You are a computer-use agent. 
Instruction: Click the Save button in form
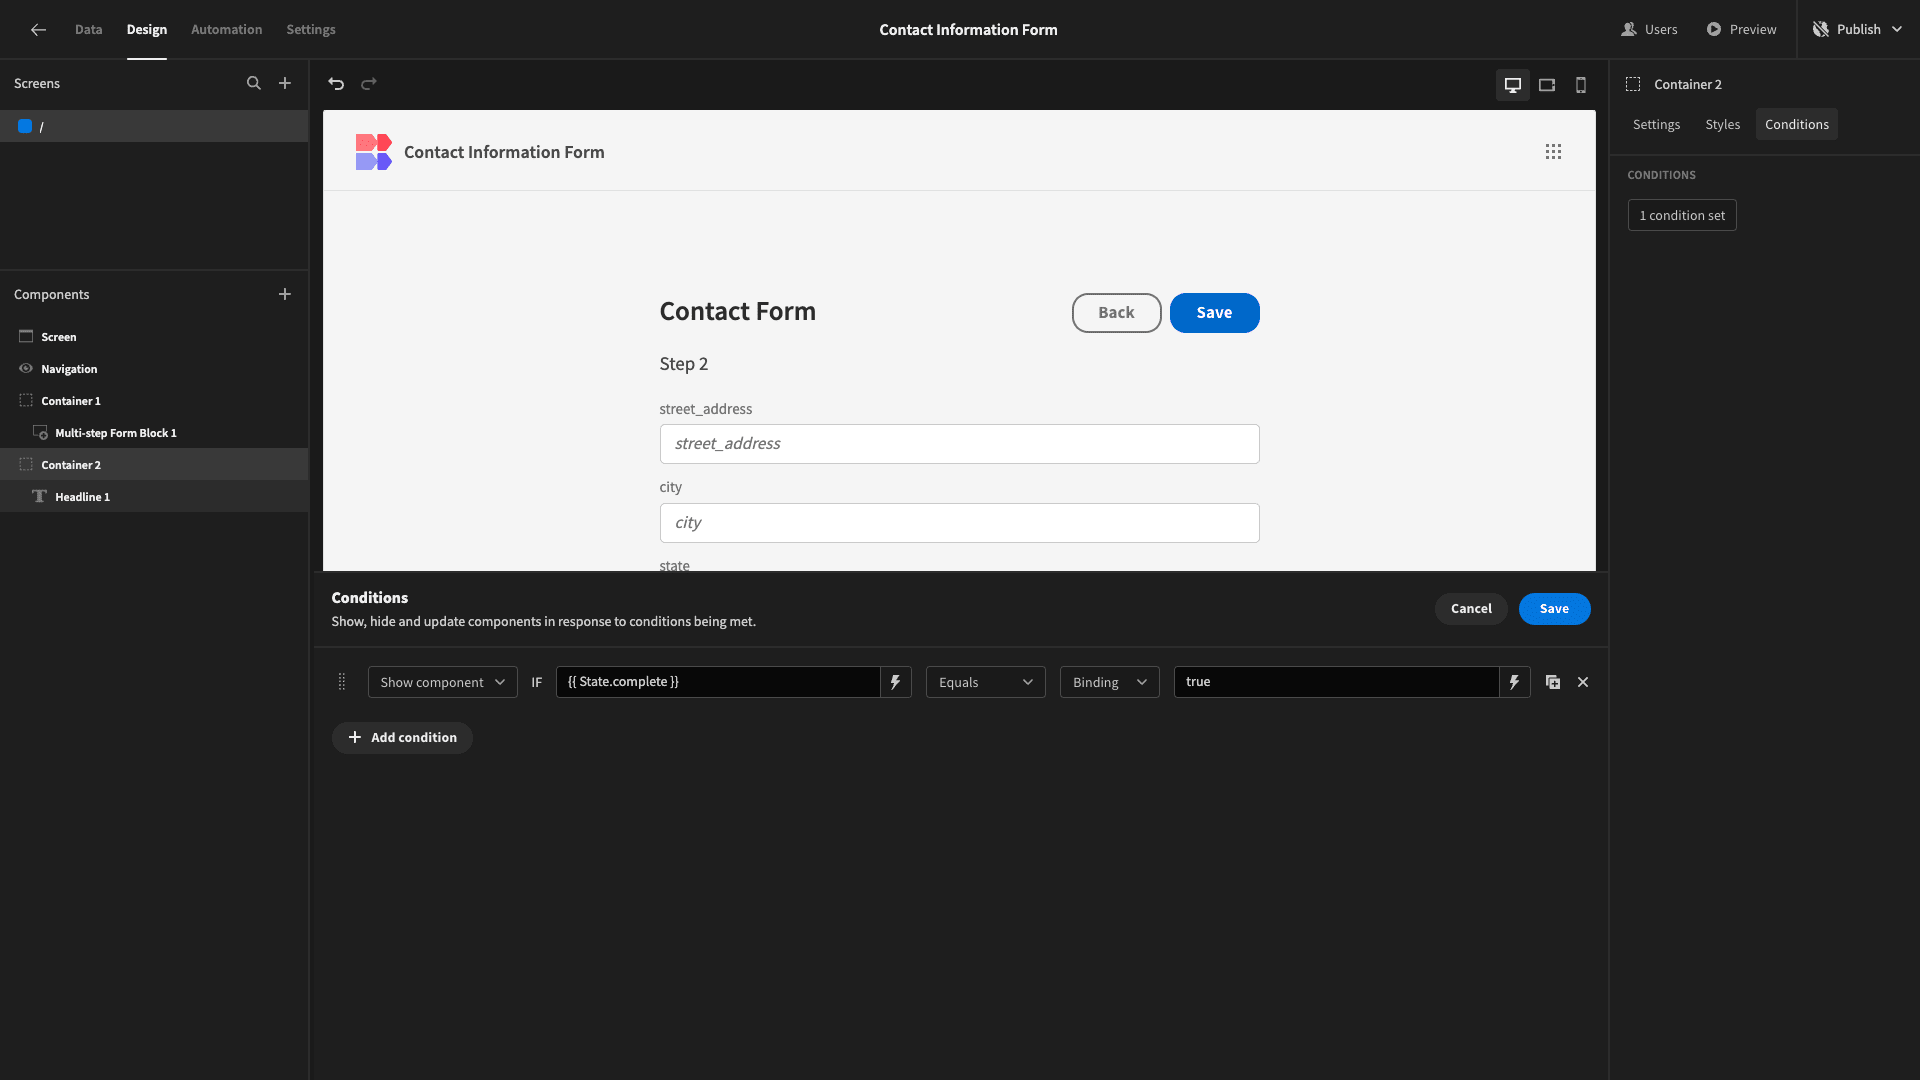(1214, 313)
